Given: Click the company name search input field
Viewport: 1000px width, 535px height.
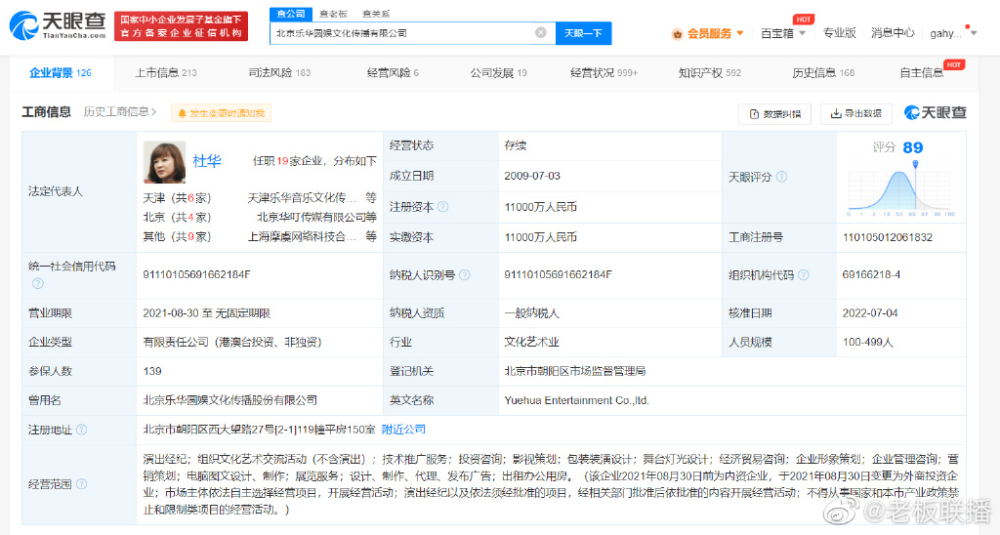Looking at the screenshot, I should click(x=400, y=33).
